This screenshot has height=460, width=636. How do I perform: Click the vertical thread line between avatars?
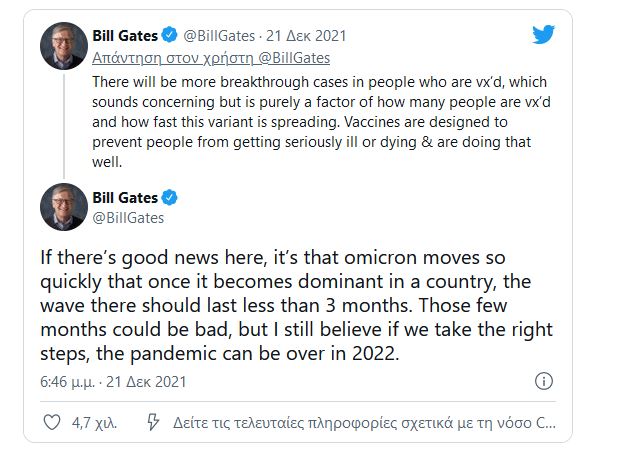(x=64, y=125)
